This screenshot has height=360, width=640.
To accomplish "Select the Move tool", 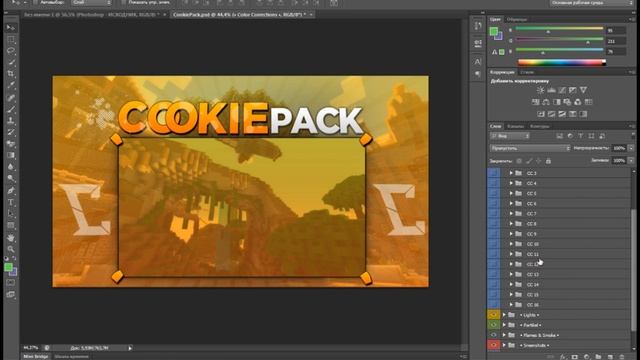I will pyautogui.click(x=11, y=27).
